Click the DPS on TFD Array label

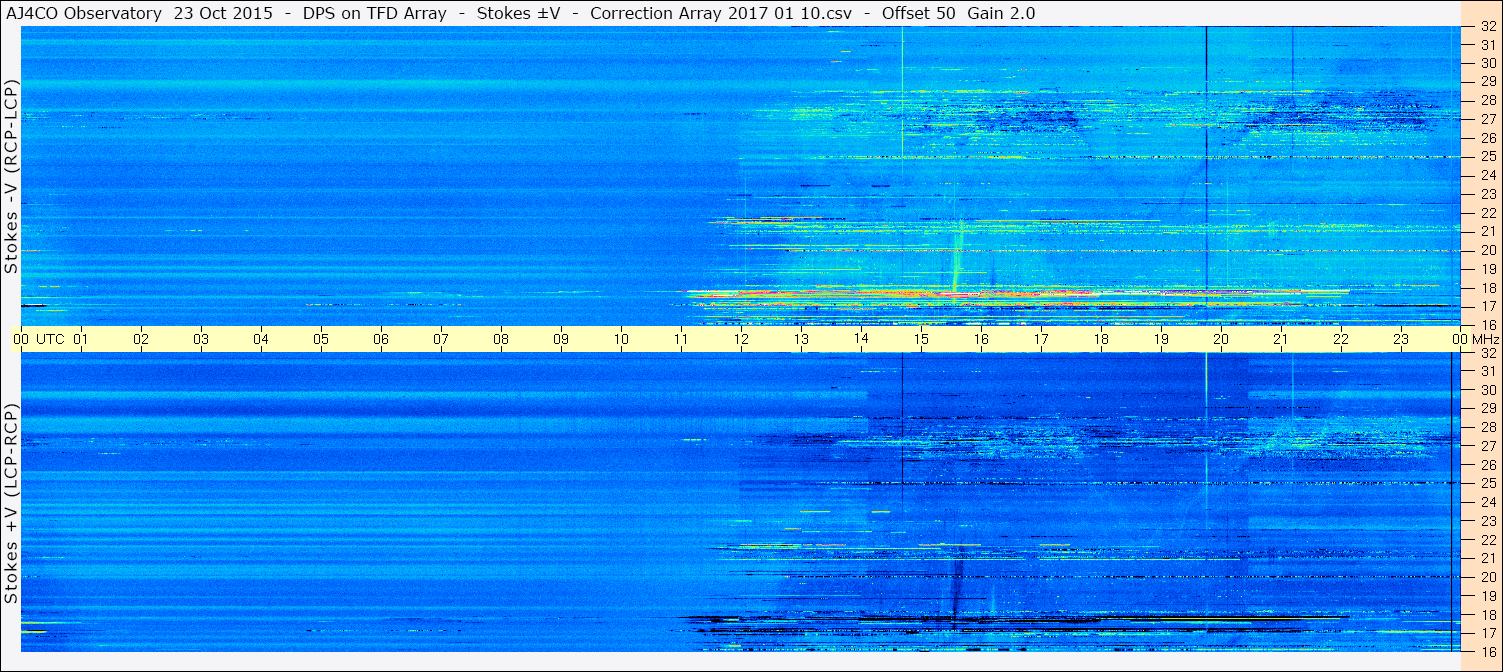coord(375,13)
